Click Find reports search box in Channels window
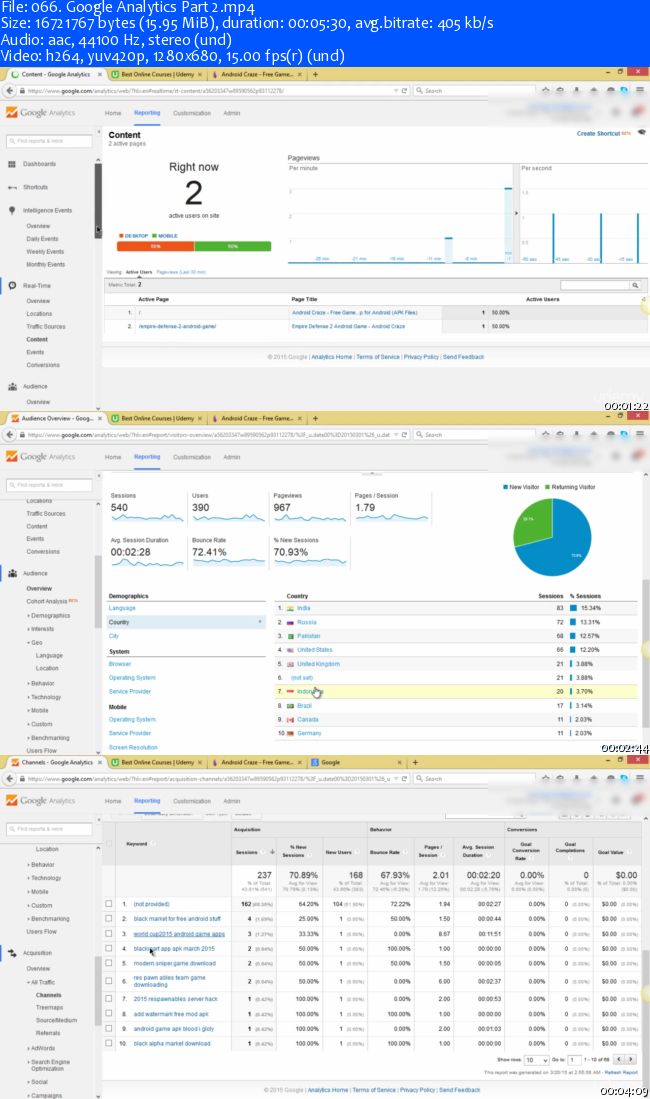Image resolution: width=650 pixels, height=1099 pixels. click(49, 829)
